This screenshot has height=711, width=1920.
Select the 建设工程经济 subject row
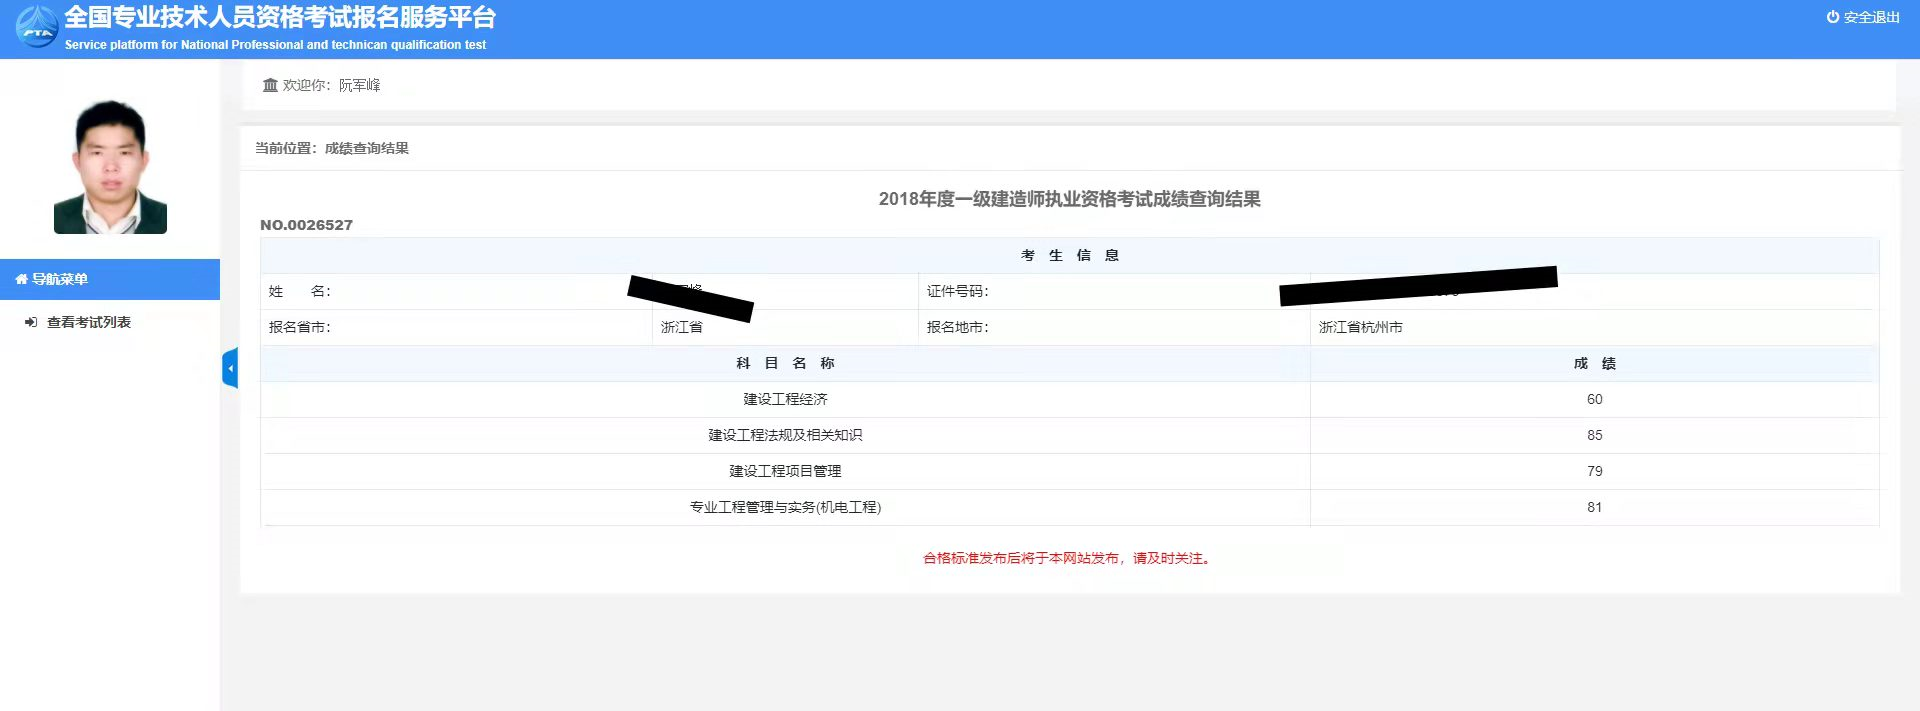pos(785,399)
